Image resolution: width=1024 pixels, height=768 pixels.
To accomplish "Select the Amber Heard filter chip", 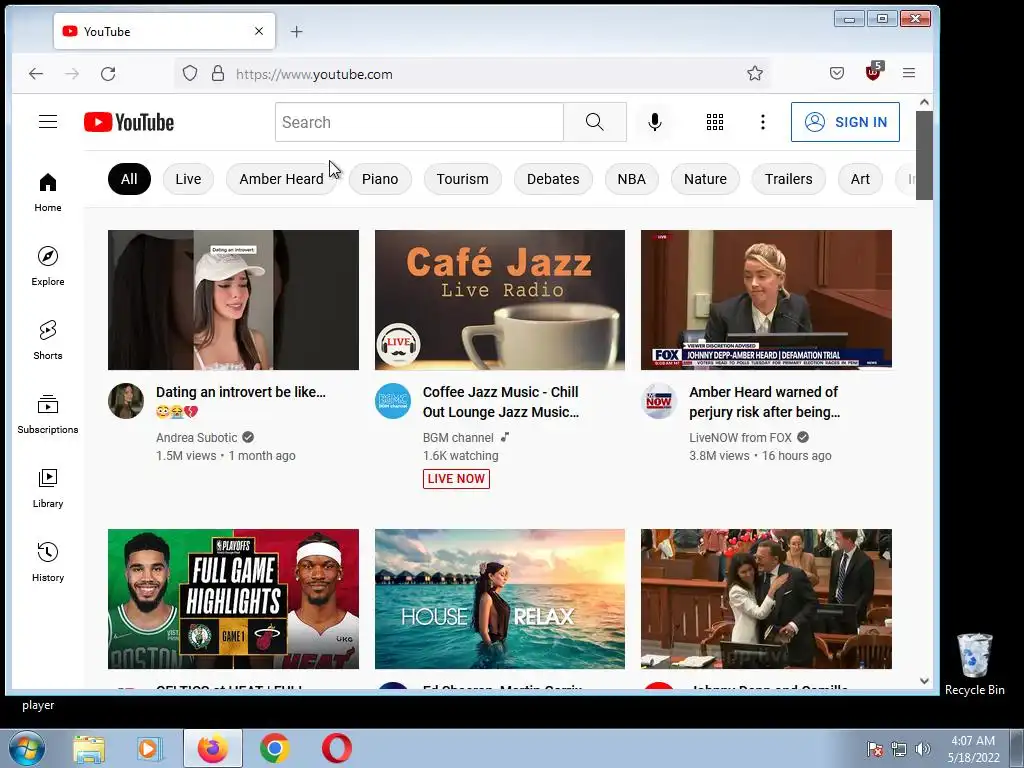I will (x=281, y=179).
